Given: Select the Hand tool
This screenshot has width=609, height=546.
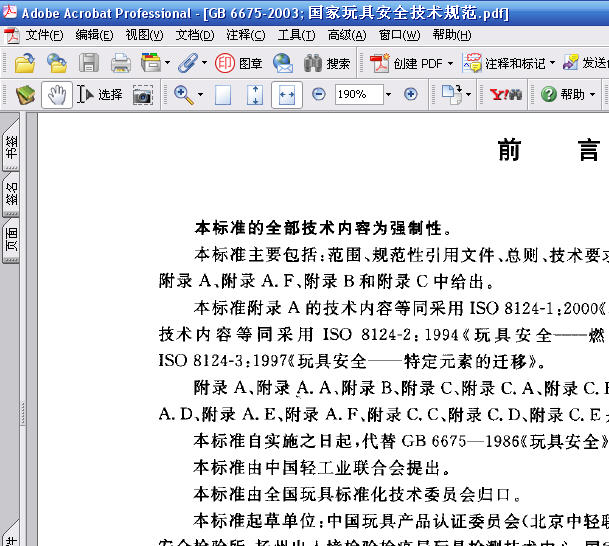Looking at the screenshot, I should (x=57, y=95).
